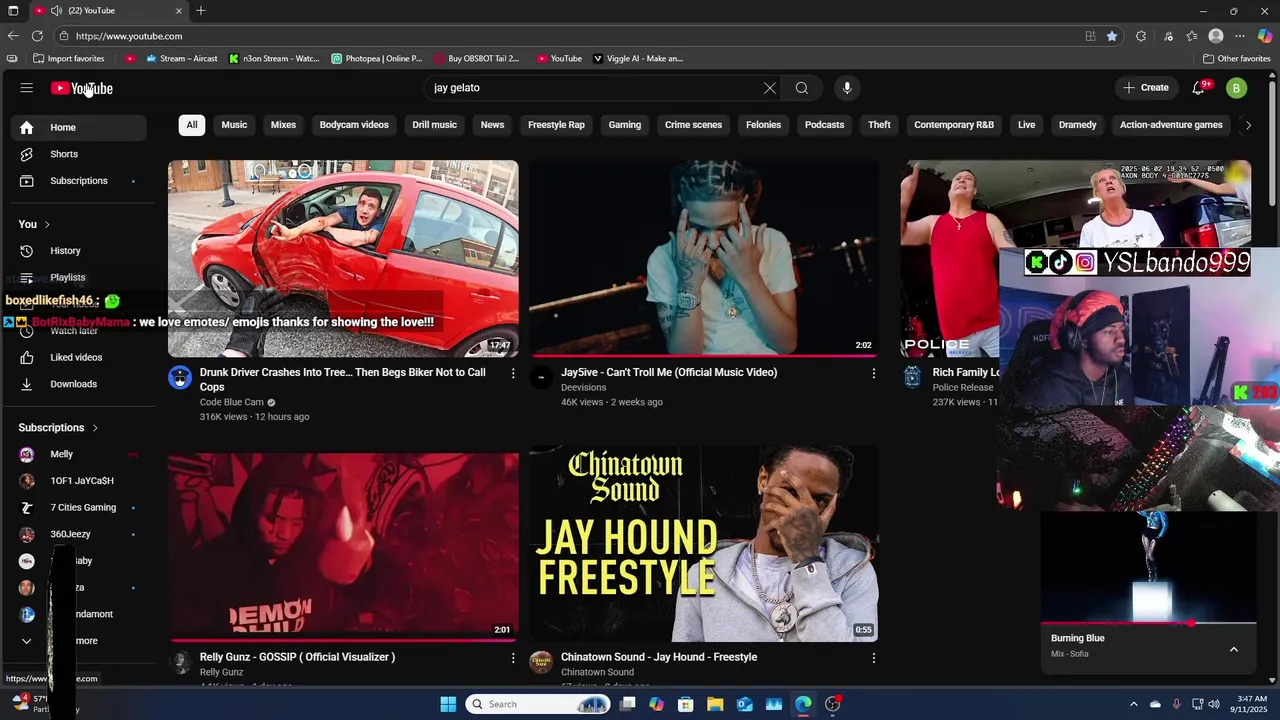Select the Drill music chip

coord(434,125)
